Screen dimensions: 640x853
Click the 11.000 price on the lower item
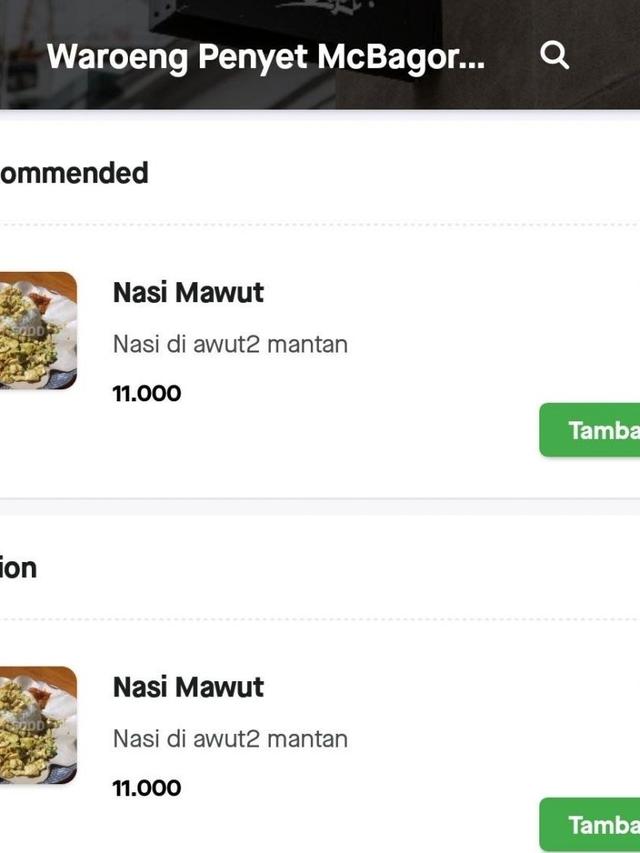point(146,787)
